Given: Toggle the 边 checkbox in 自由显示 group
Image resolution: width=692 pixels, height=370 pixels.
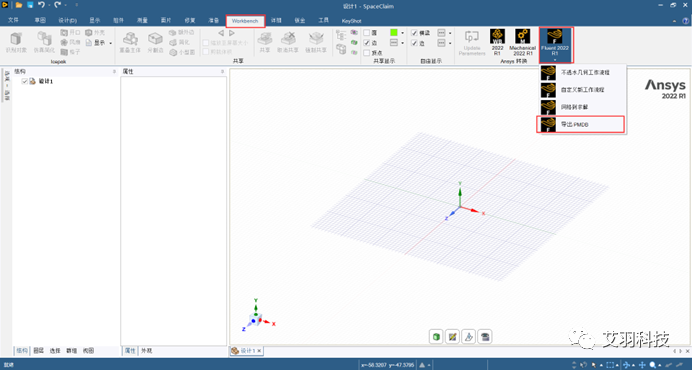Looking at the screenshot, I should point(414,43).
